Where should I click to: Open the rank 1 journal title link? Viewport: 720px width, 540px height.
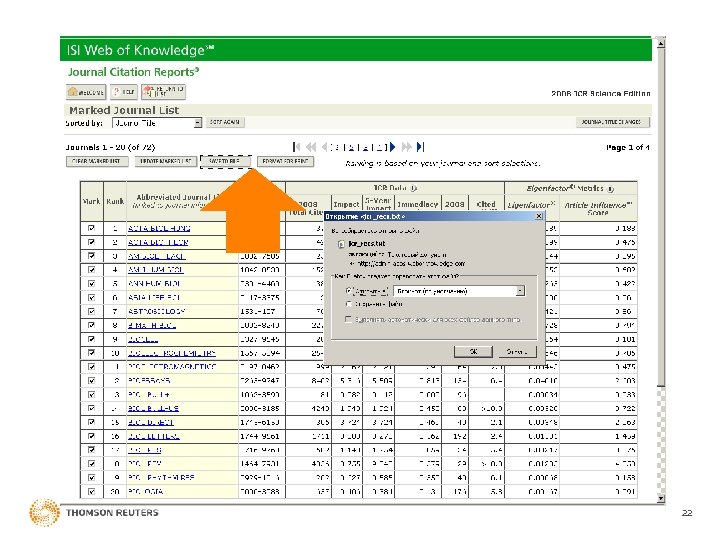pos(159,228)
